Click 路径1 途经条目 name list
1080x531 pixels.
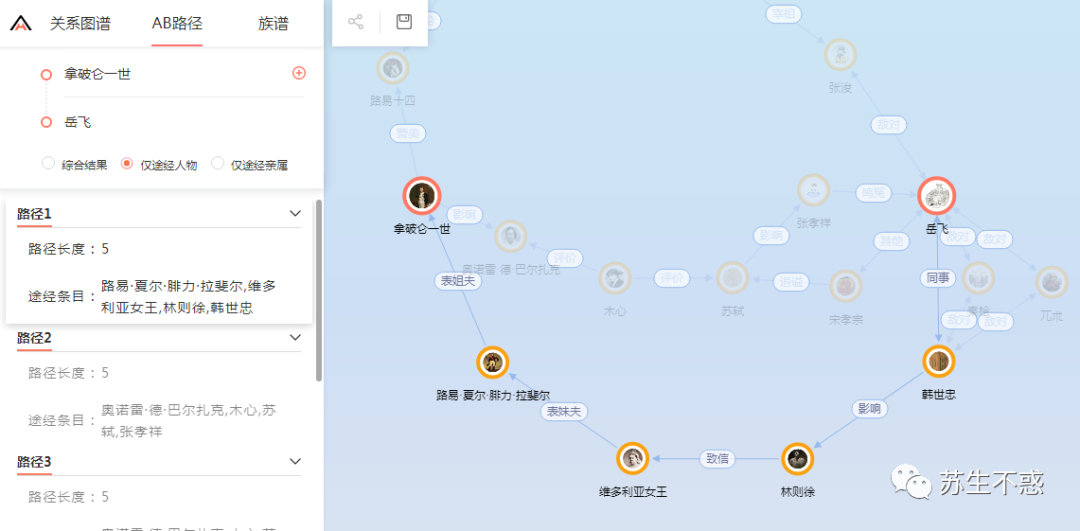coord(189,297)
